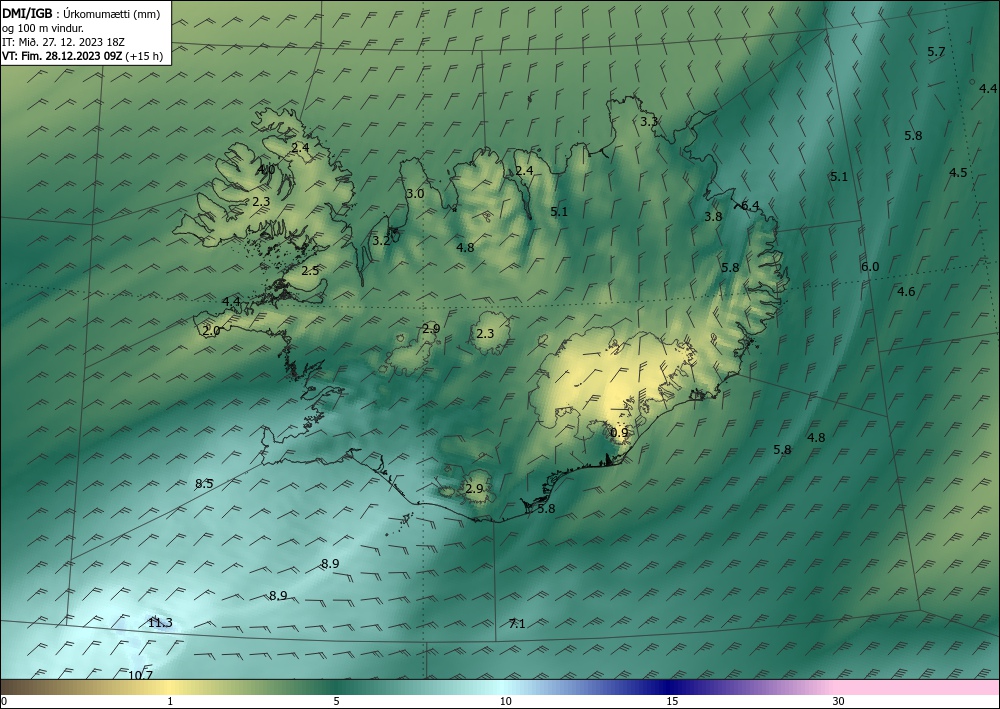Click the 3.2 value in northwest Iceland
Viewport: 1000px width, 709px height.
point(381,241)
